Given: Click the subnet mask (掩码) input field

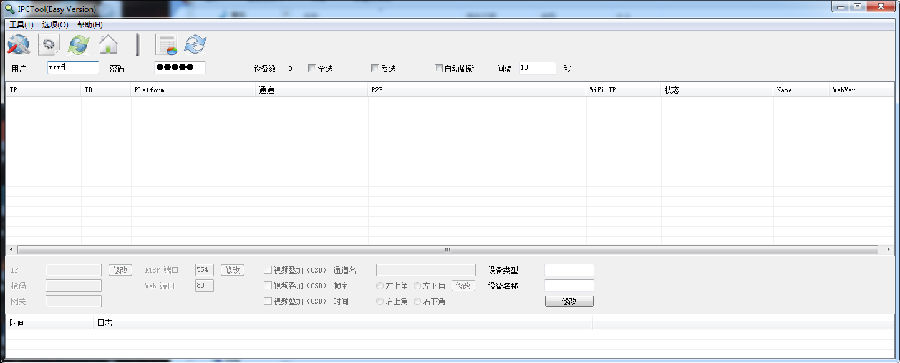Looking at the screenshot, I should click(73, 285).
